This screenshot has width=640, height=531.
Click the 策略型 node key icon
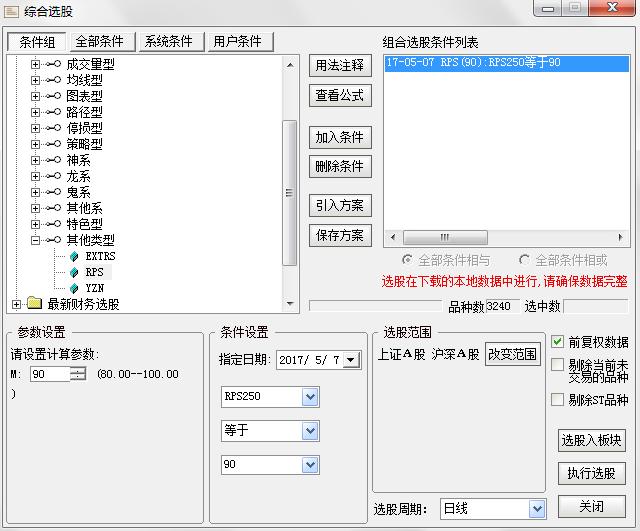[53, 144]
